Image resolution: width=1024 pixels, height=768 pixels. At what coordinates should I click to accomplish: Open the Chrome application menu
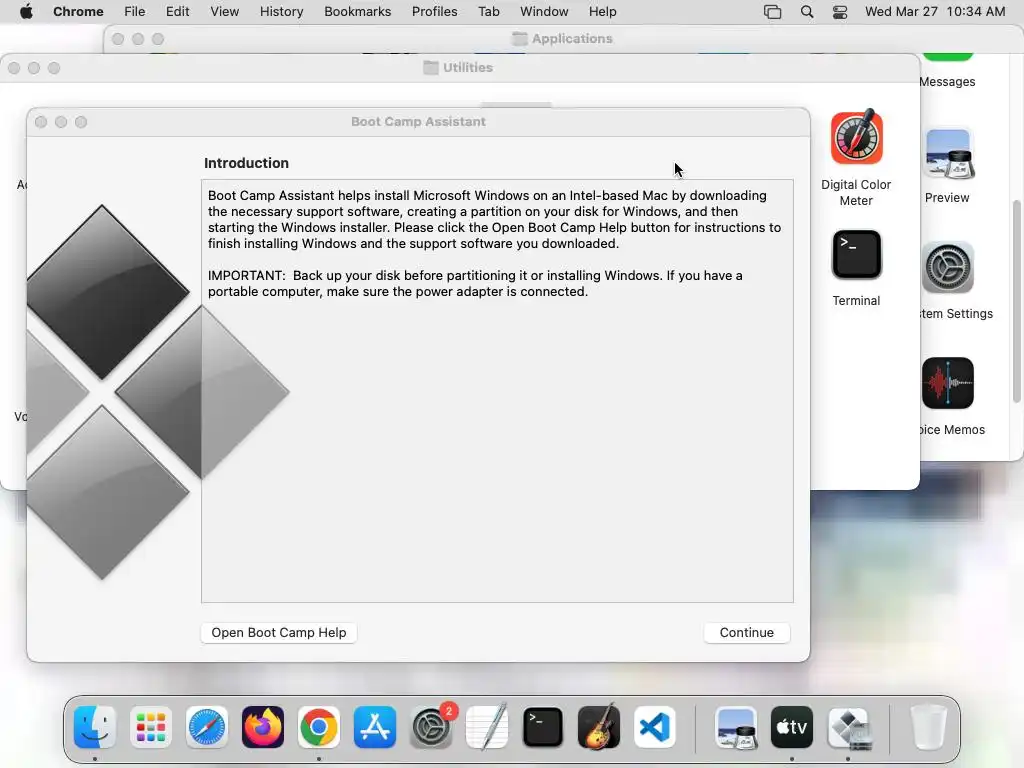pos(78,12)
